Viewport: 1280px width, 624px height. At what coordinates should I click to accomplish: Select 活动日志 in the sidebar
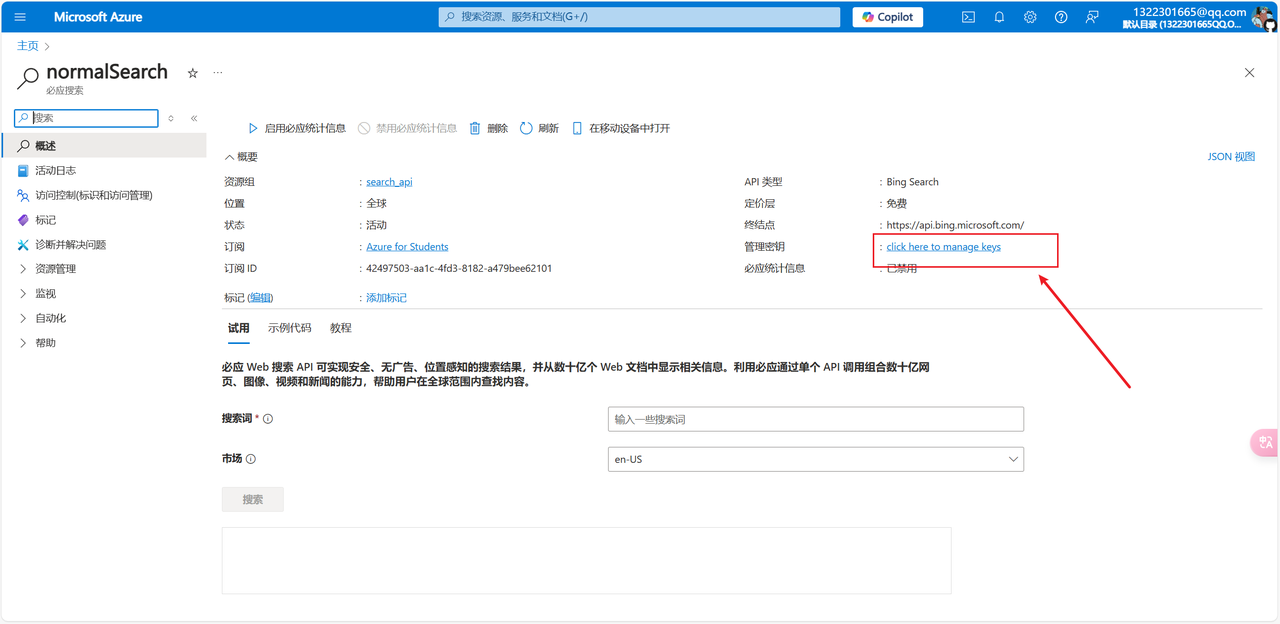(55, 171)
